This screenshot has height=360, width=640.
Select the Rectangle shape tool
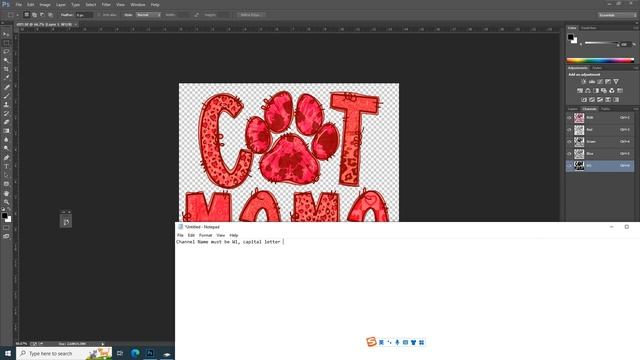(6, 184)
